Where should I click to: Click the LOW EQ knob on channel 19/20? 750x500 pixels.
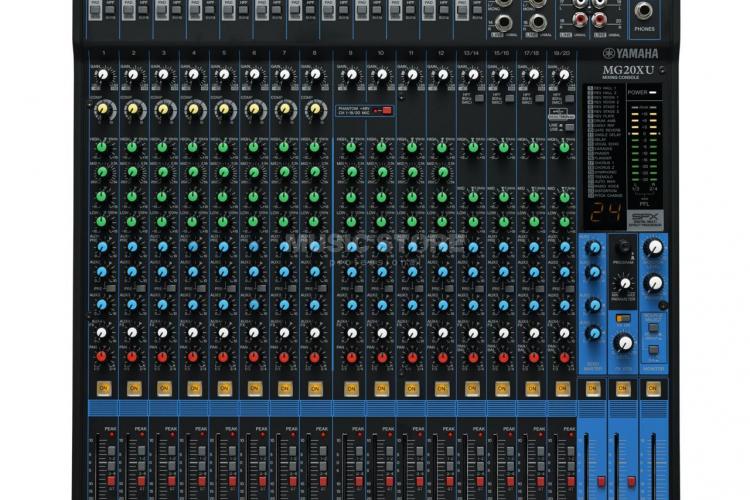564,222
